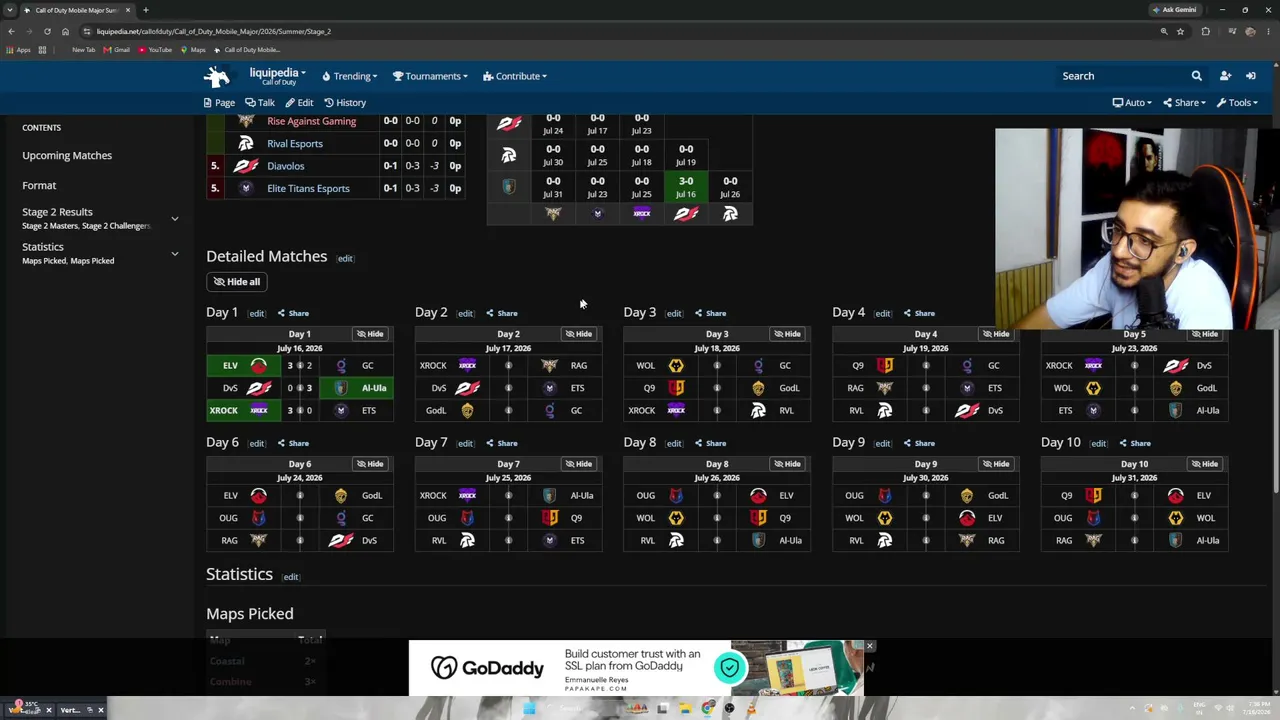Viewport: 1280px width, 720px height.
Task: Click the Liquipedia horse logo
Action: point(217,76)
